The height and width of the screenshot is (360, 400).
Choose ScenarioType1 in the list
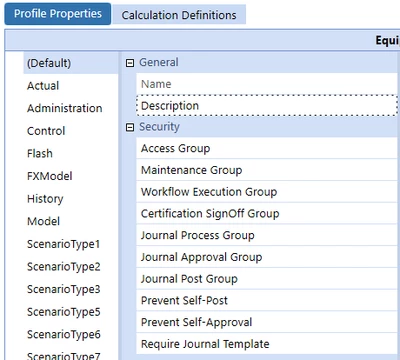click(x=71, y=244)
